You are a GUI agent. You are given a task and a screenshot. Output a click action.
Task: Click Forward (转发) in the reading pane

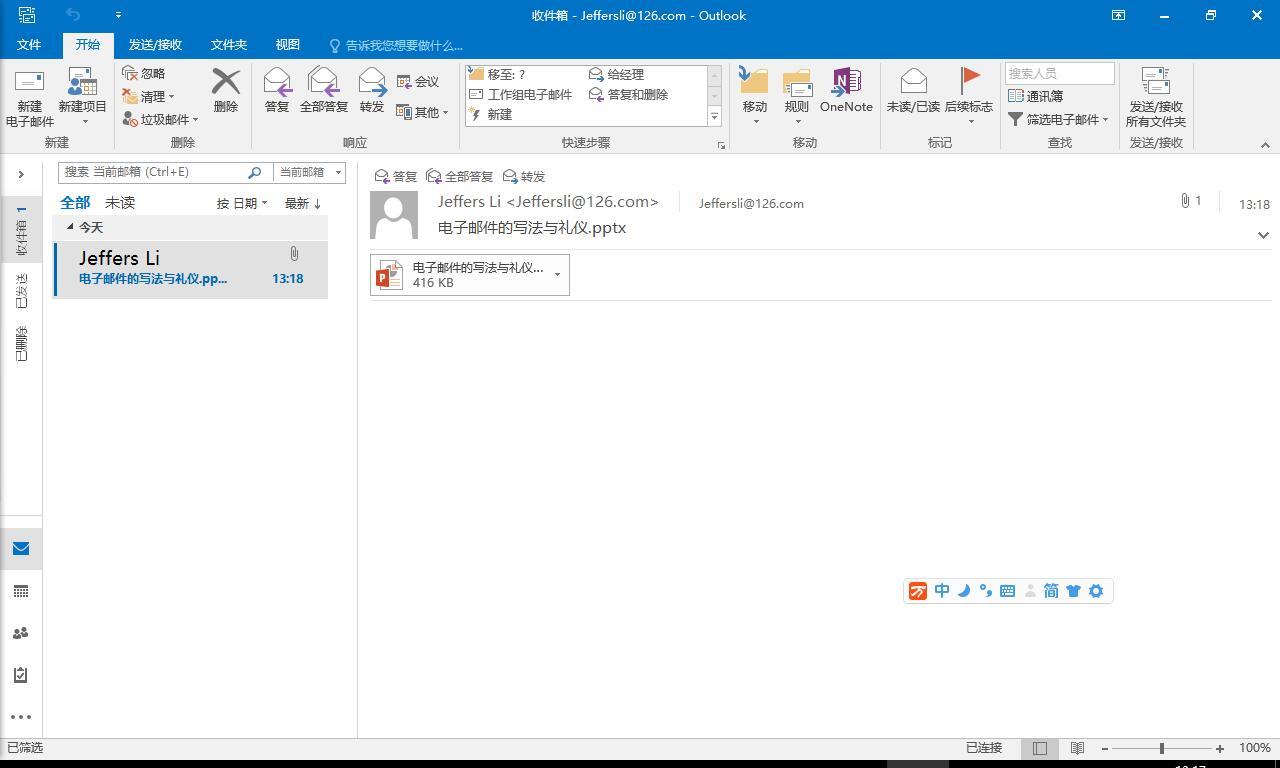point(524,176)
